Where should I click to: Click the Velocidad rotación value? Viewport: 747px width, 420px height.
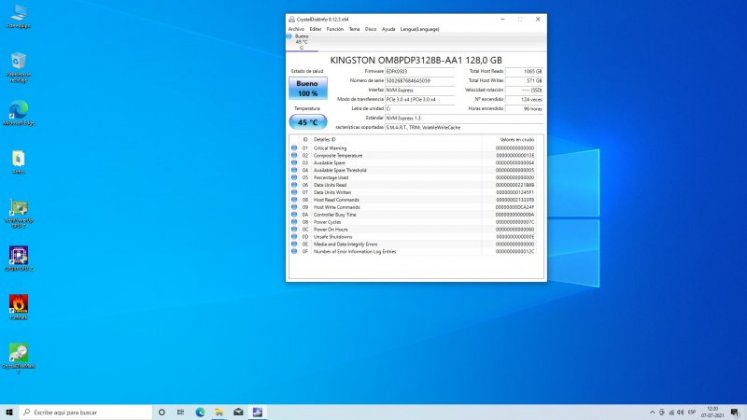(x=524, y=90)
